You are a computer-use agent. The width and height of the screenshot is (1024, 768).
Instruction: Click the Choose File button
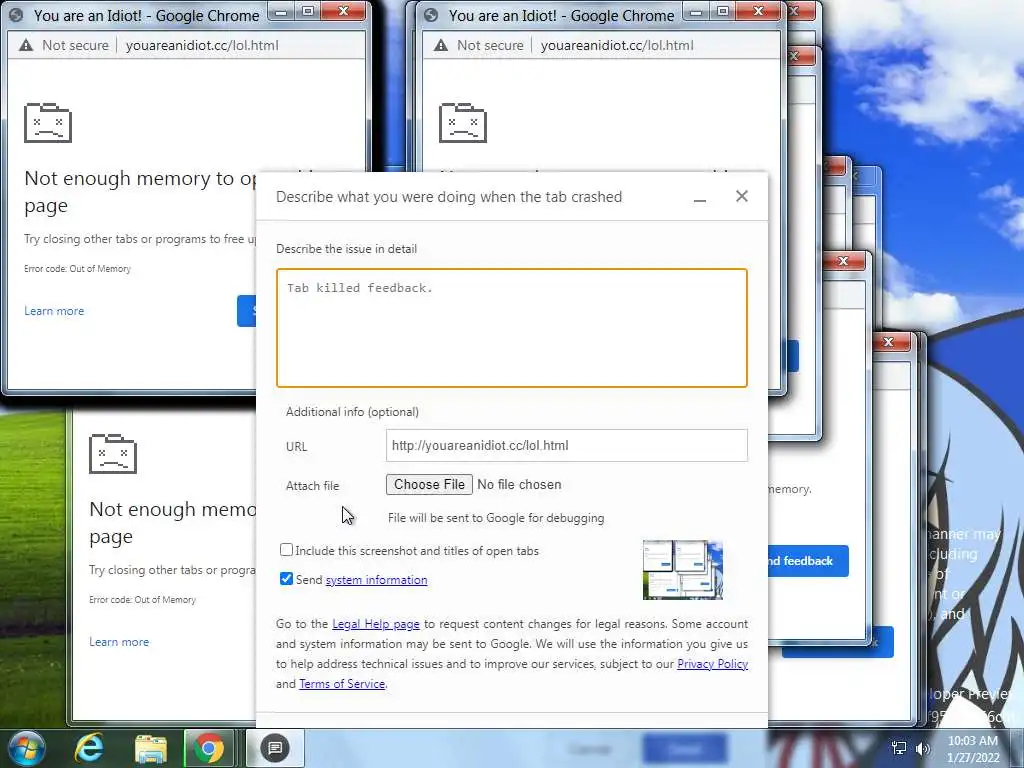pos(429,485)
